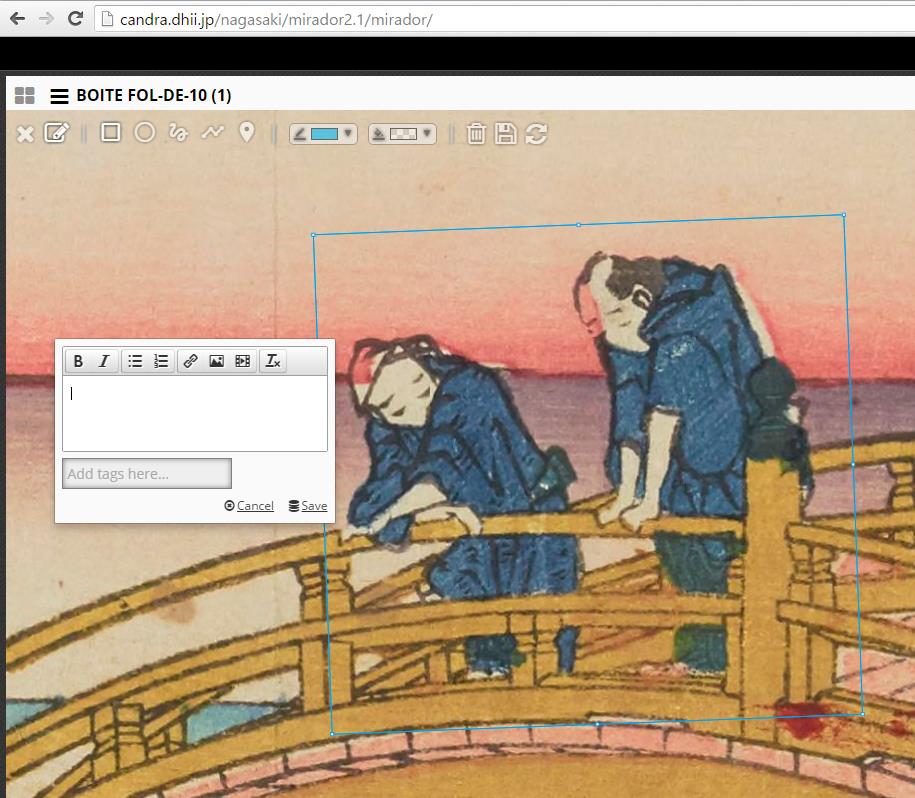
Task: Select the rectangle shape tool
Action: click(x=110, y=132)
